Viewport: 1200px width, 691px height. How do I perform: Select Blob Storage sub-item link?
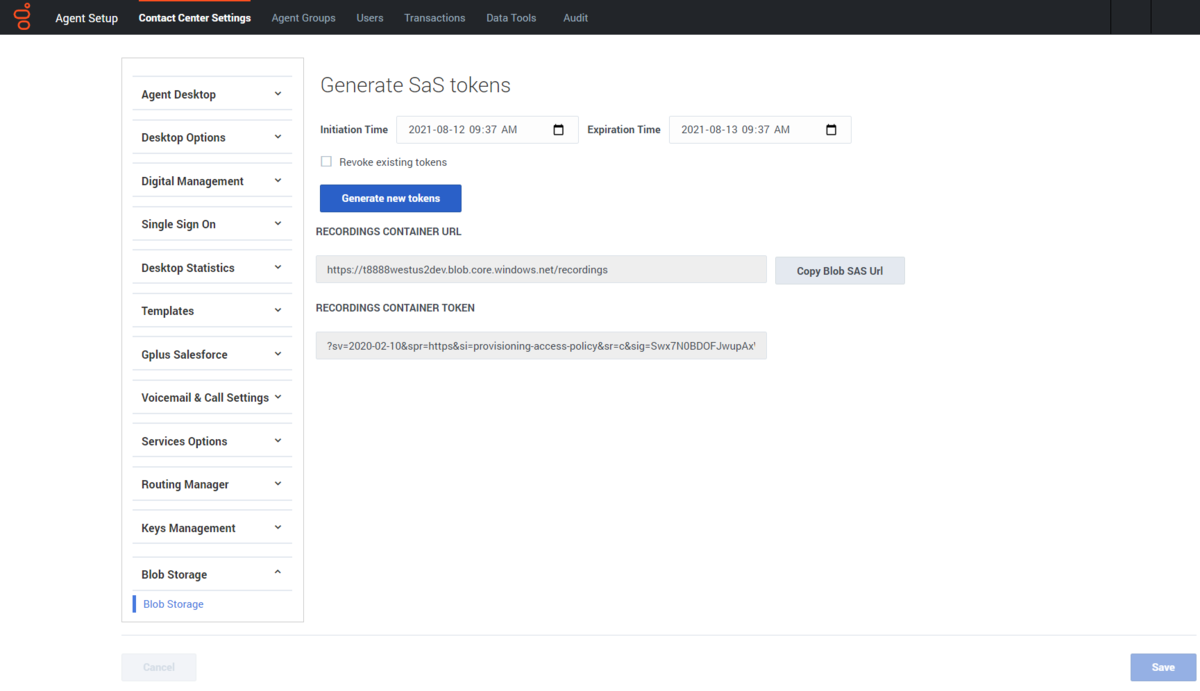(173, 604)
